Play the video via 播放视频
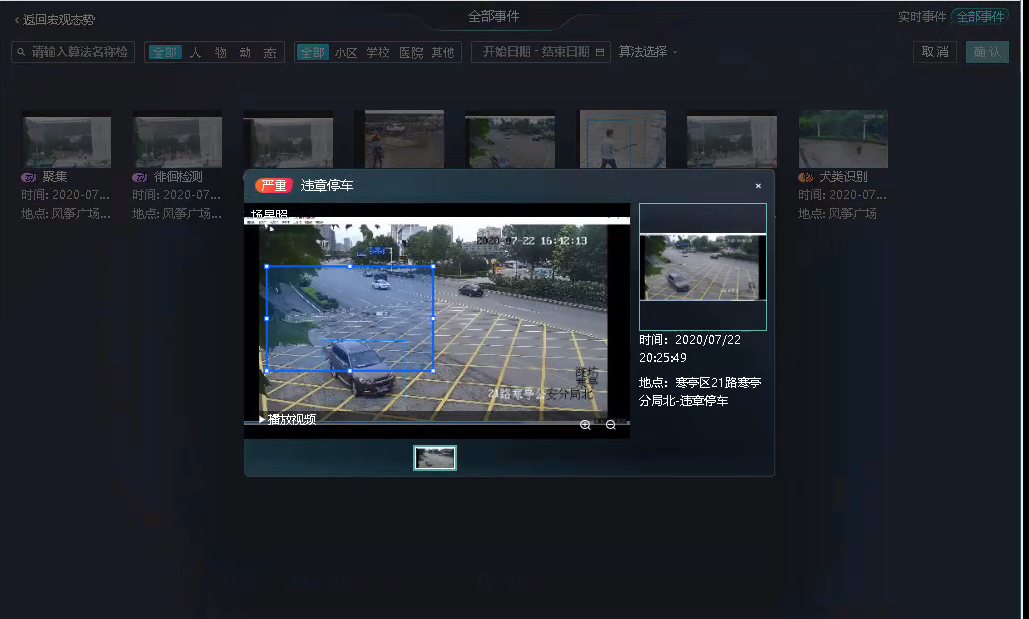 tap(288, 419)
